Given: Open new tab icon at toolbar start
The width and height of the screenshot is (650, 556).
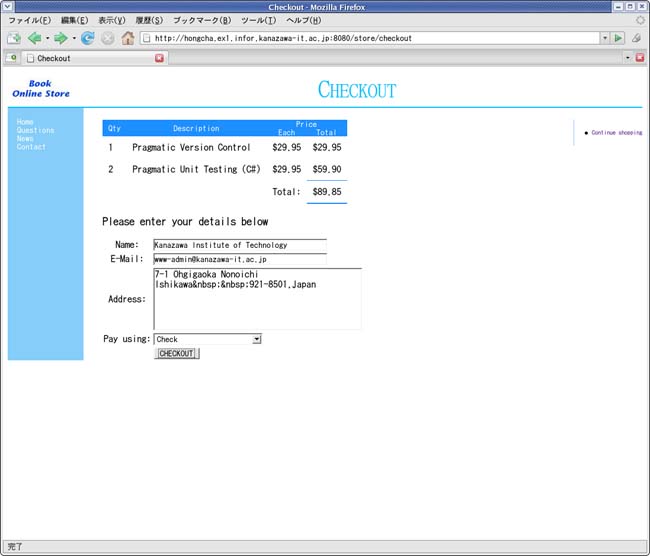Looking at the screenshot, I should [13, 38].
